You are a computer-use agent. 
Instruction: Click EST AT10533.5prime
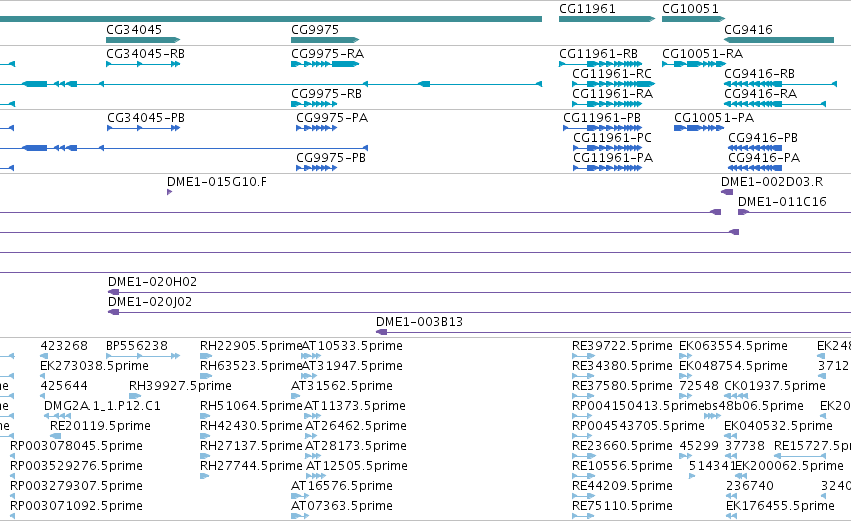tap(311, 356)
